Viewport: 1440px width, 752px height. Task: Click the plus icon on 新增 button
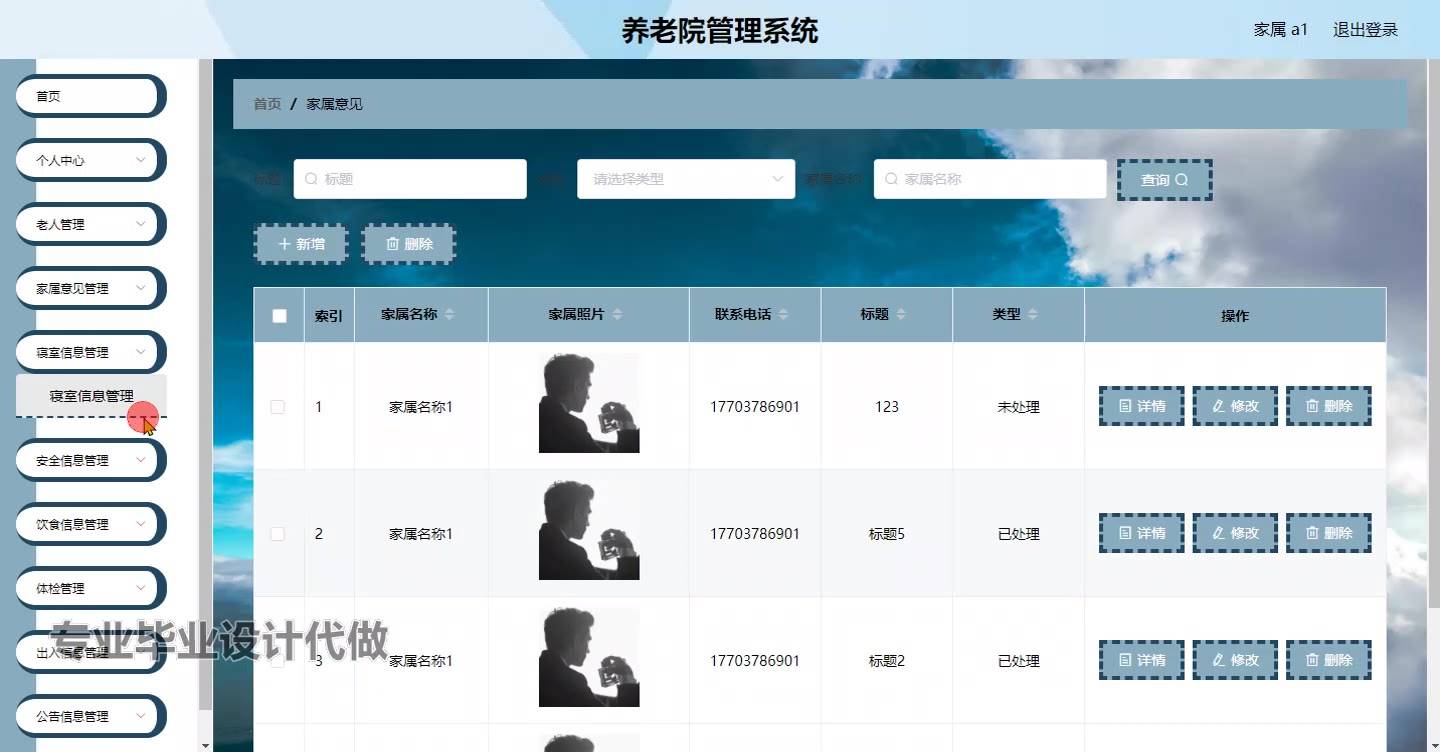point(284,244)
